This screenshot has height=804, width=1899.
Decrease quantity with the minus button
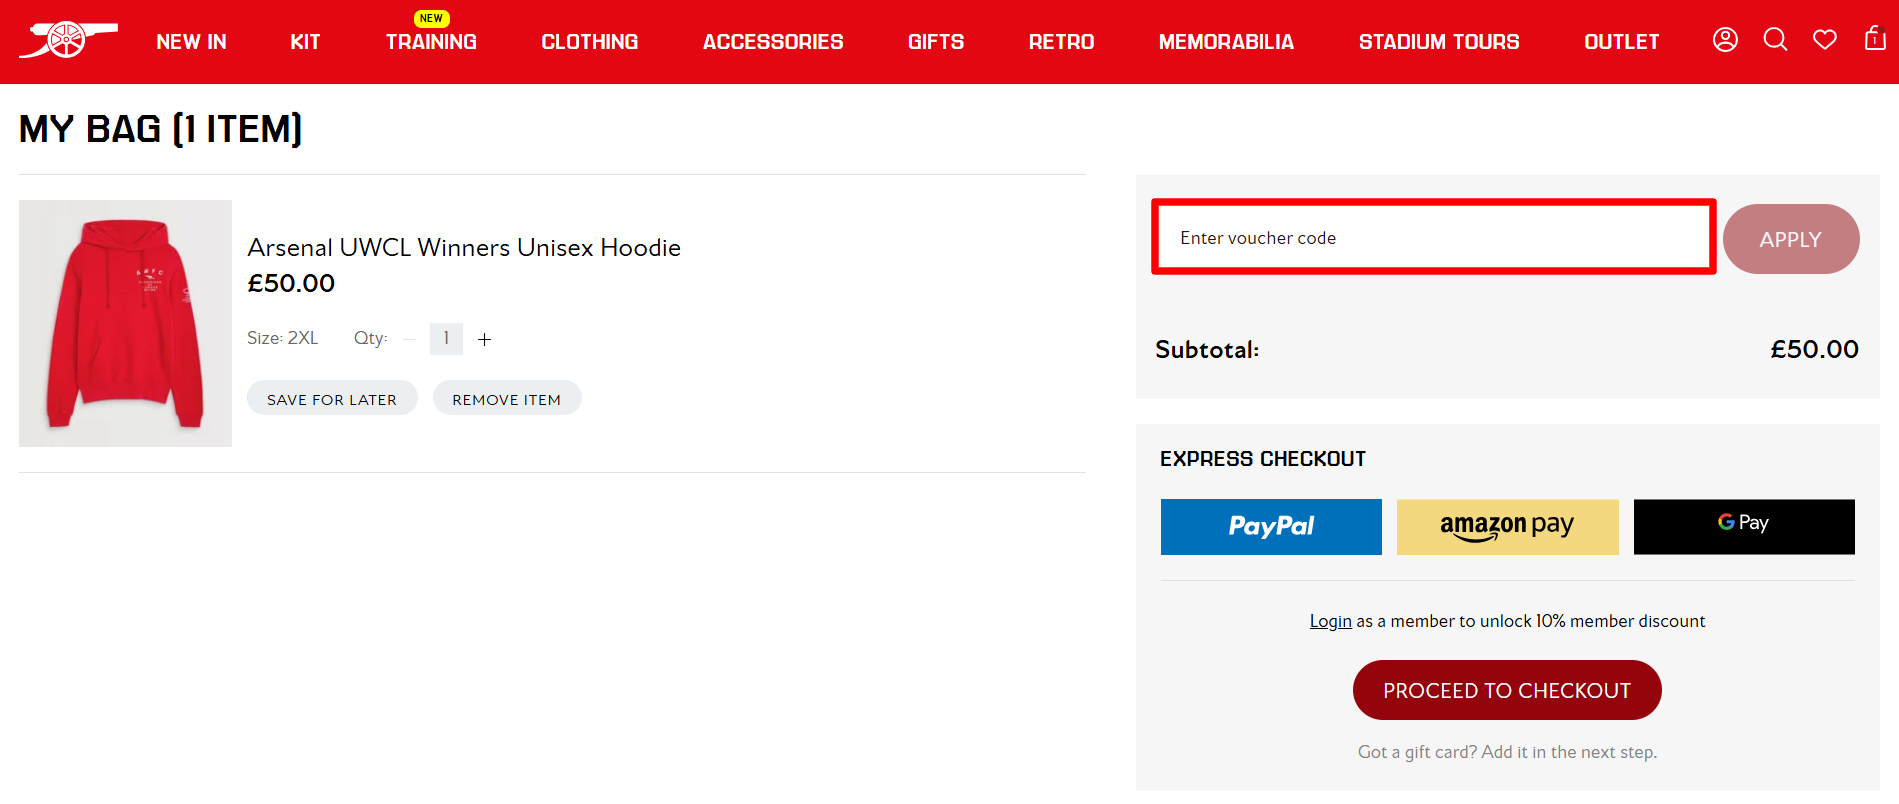point(409,339)
